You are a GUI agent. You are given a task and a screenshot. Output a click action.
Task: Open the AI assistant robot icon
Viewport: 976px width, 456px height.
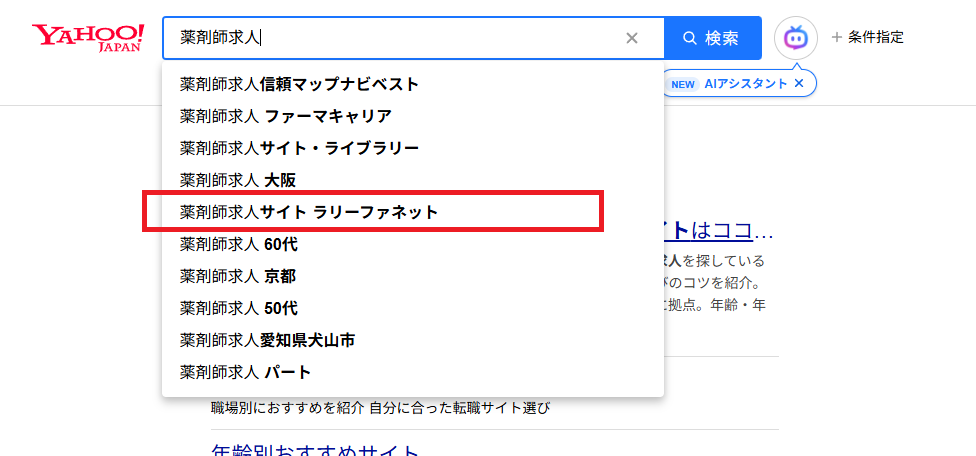[795, 38]
